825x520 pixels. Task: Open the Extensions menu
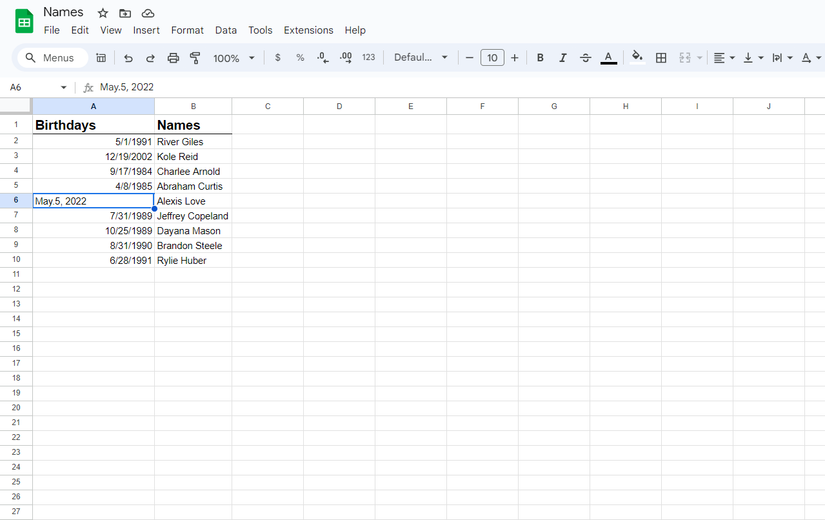(308, 30)
